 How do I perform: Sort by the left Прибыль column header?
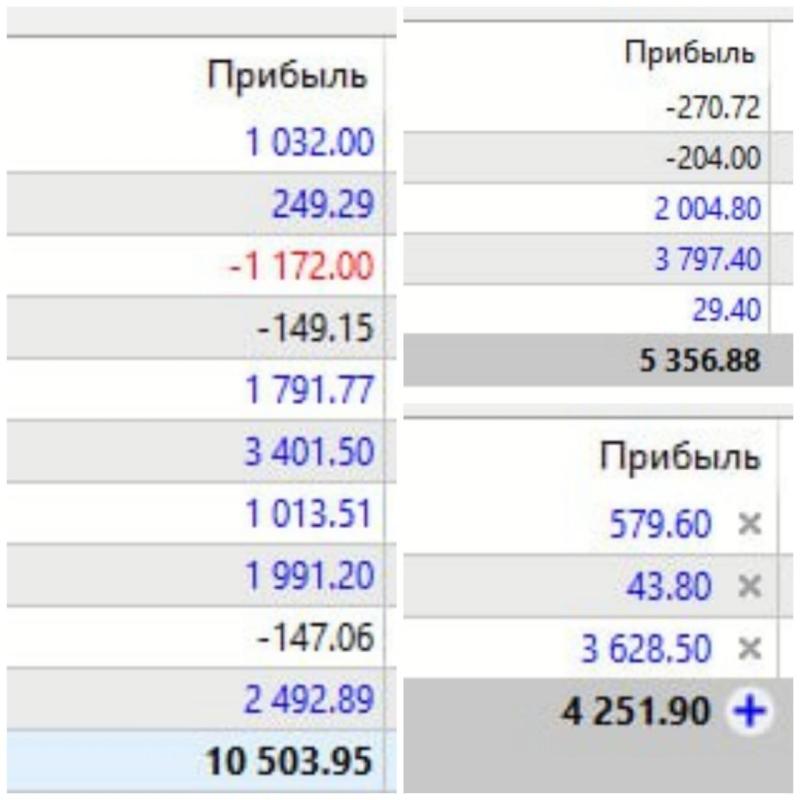coord(287,77)
